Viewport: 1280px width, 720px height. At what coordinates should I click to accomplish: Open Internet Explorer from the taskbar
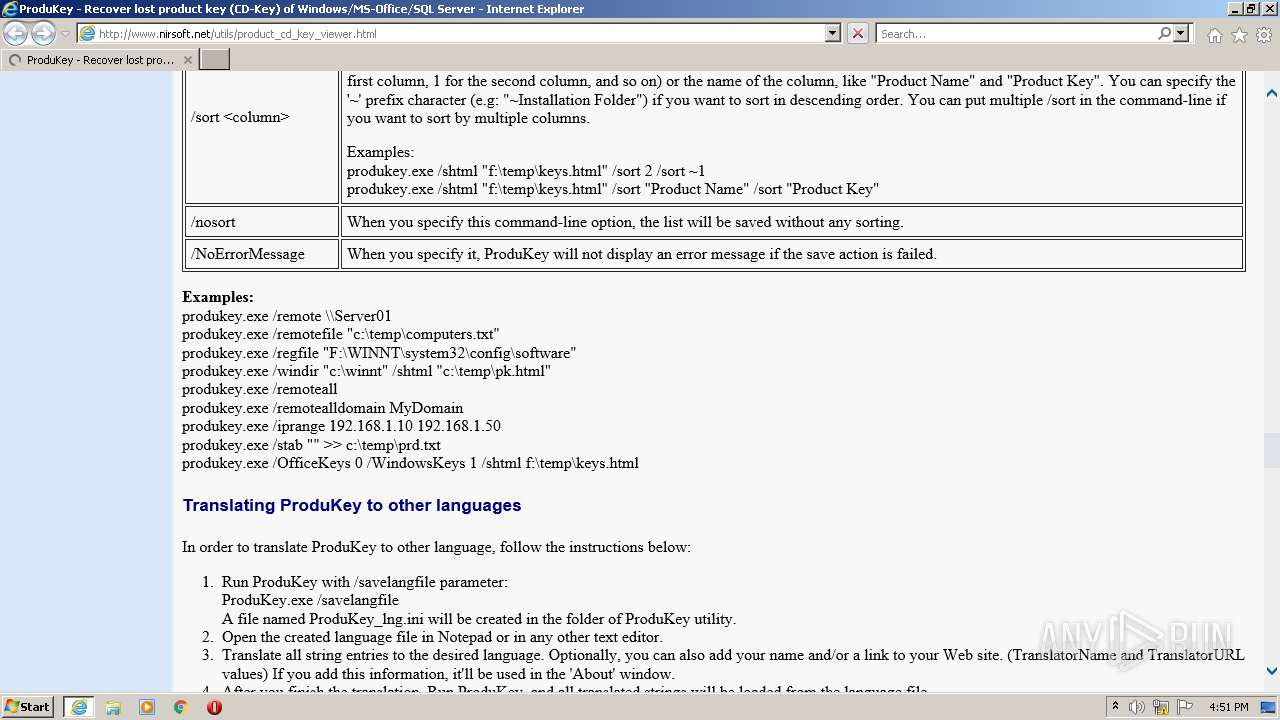pyautogui.click(x=78, y=707)
